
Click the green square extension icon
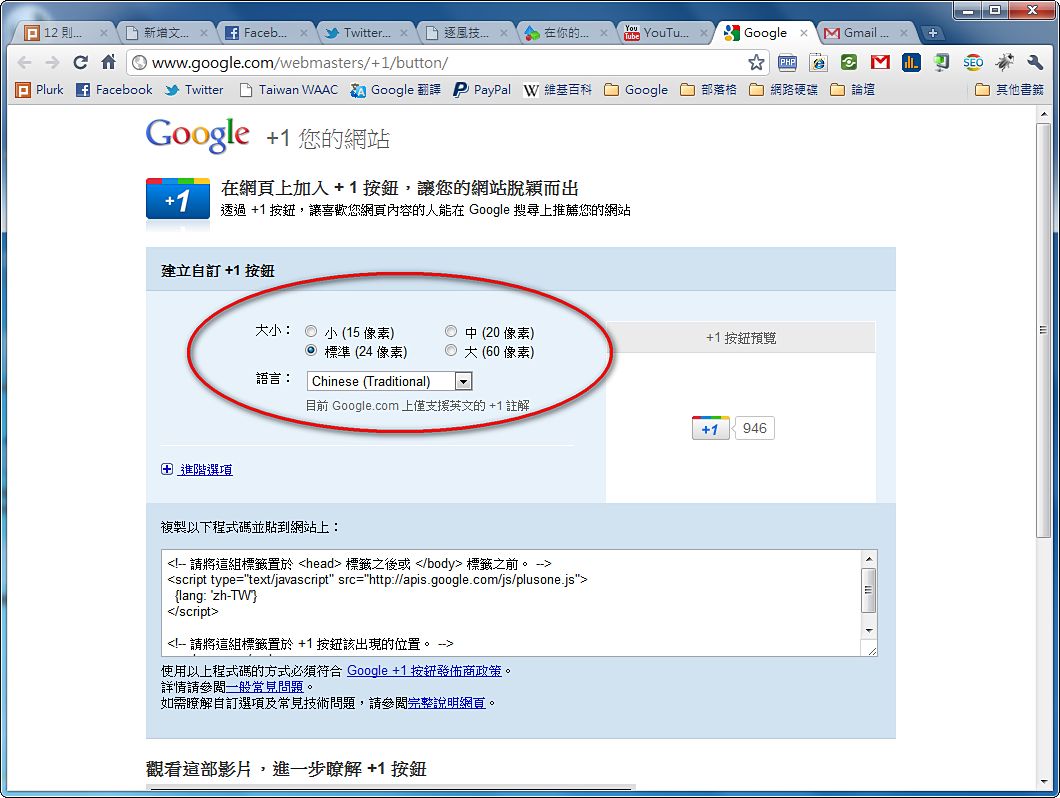(849, 63)
